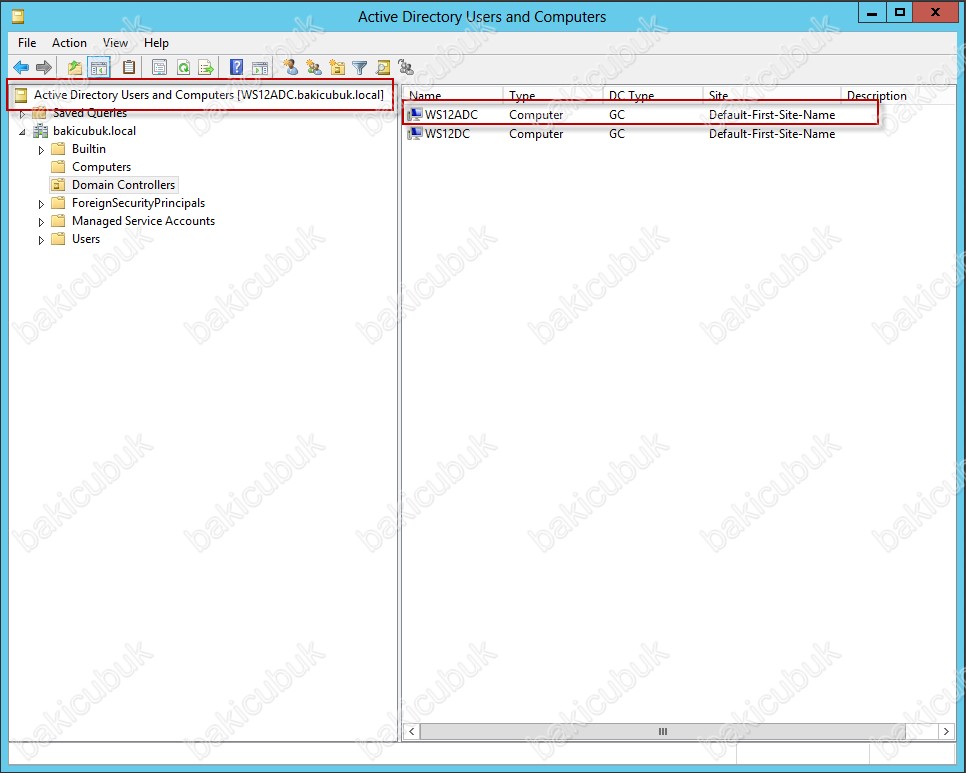The width and height of the screenshot is (966, 773).
Task: Click the WS12ADC computer icon
Action: [x=415, y=115]
